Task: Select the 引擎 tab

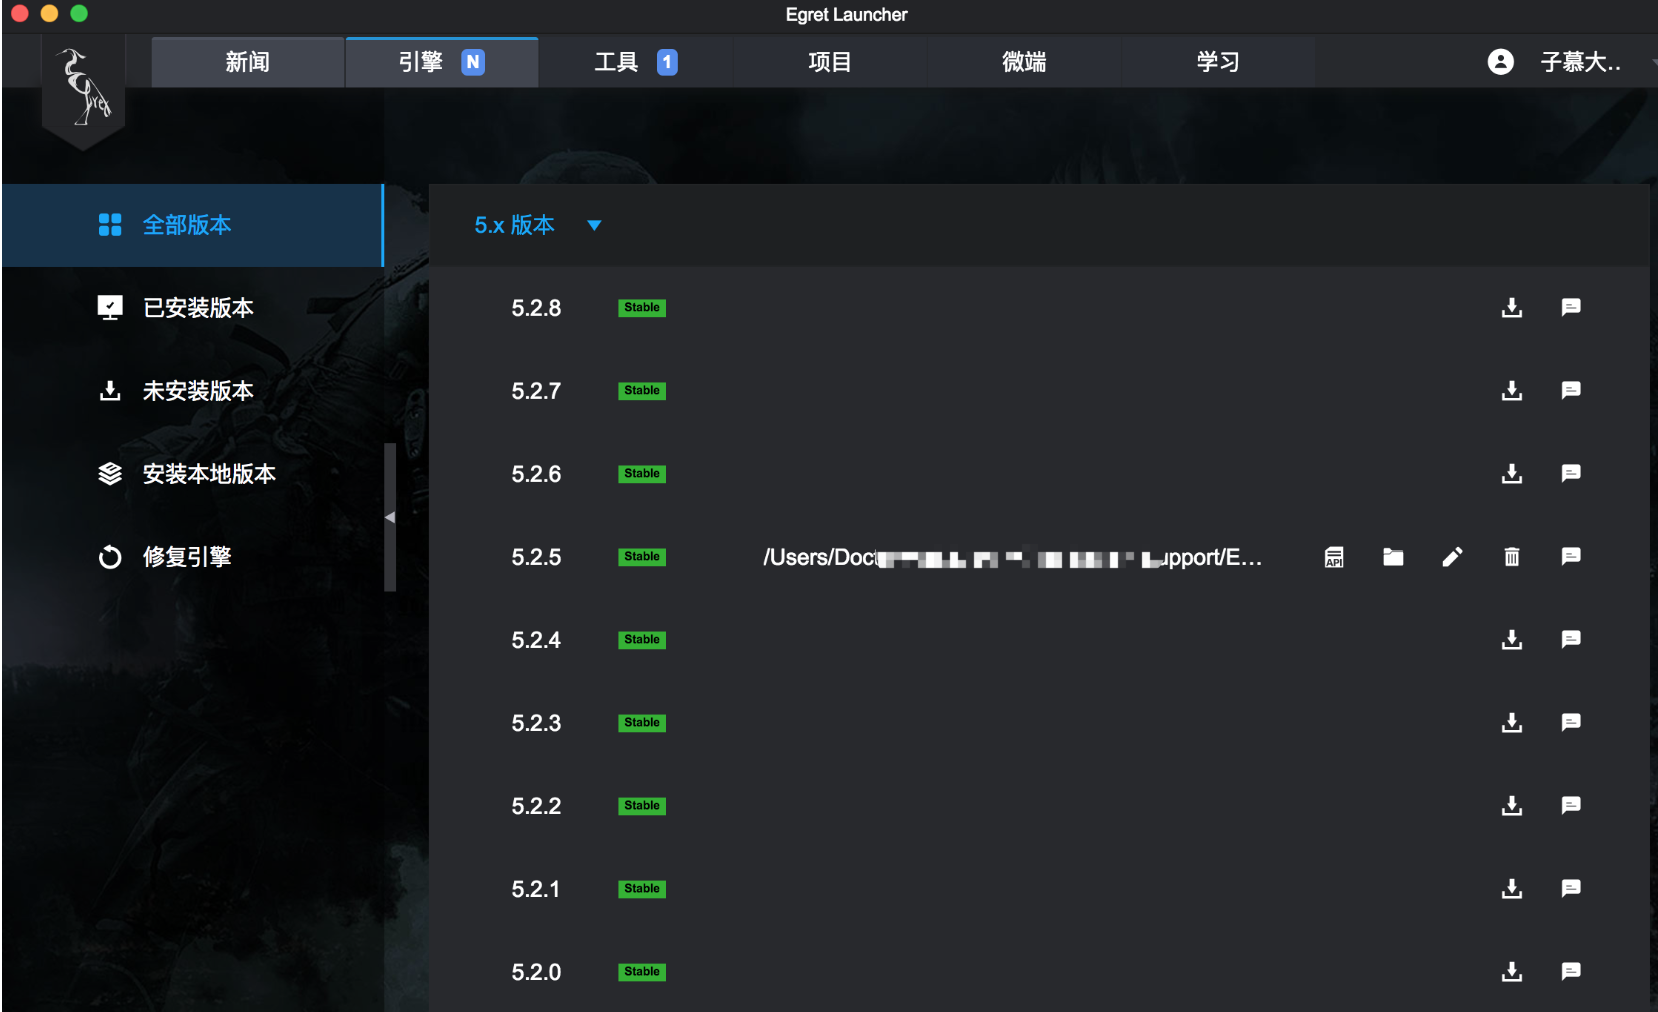Action: [442, 62]
